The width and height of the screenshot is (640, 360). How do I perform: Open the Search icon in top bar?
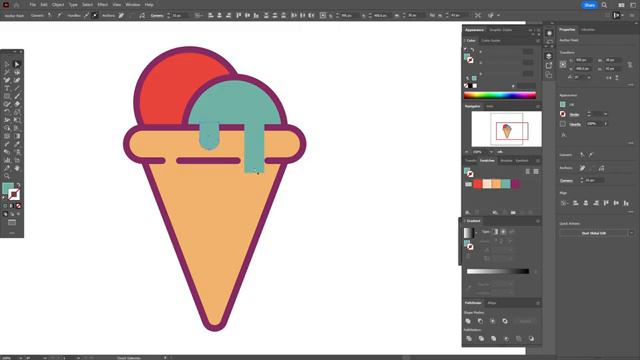pos(604,5)
